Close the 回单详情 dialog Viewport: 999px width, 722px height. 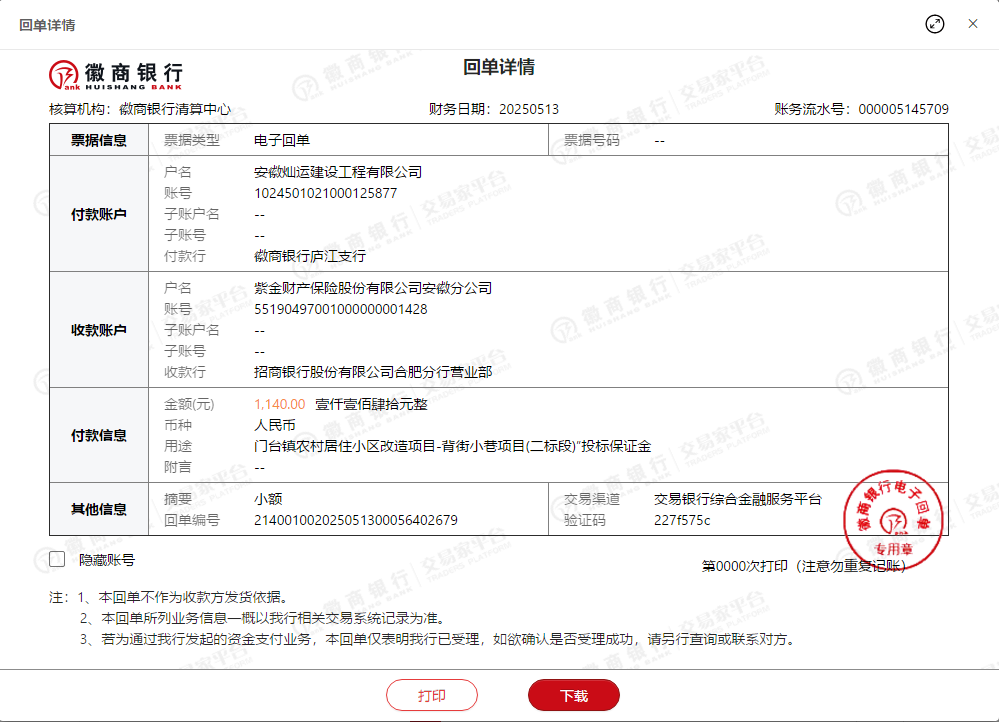point(973,24)
